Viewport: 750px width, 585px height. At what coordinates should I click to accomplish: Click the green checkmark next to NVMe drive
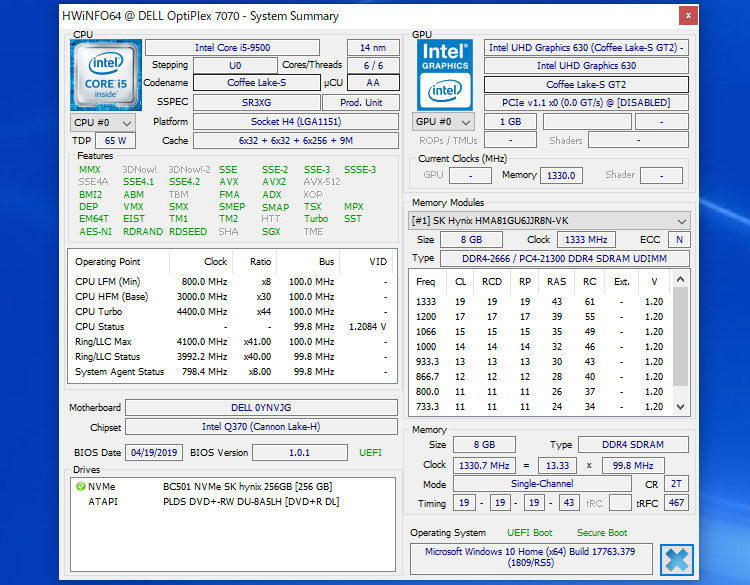(80, 486)
